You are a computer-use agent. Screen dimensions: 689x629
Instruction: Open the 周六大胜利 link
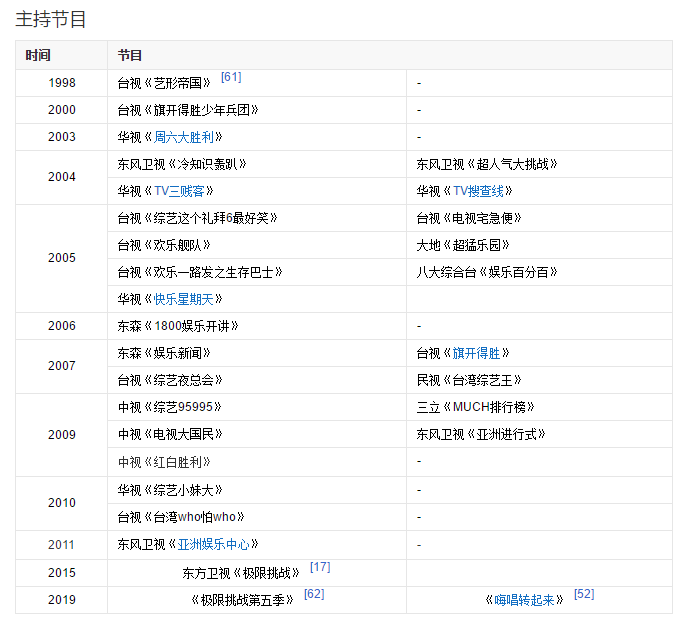click(184, 137)
